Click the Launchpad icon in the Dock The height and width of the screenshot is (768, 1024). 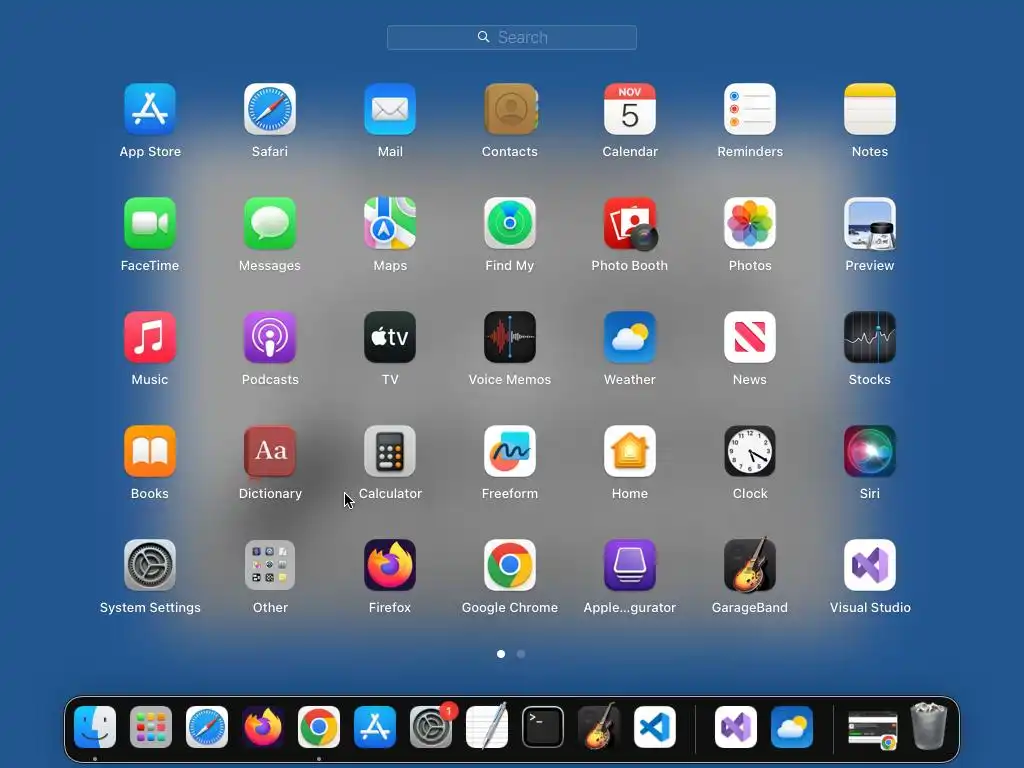[151, 727]
